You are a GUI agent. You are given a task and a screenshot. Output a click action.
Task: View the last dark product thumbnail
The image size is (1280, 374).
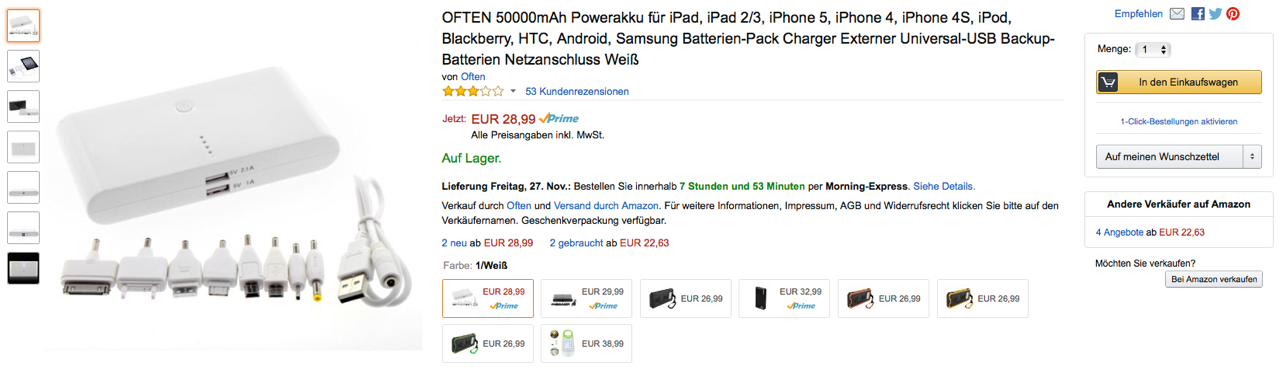tap(24, 268)
